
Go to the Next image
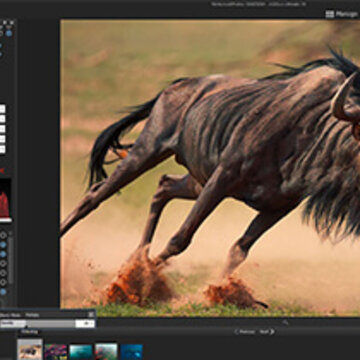(x=267, y=332)
